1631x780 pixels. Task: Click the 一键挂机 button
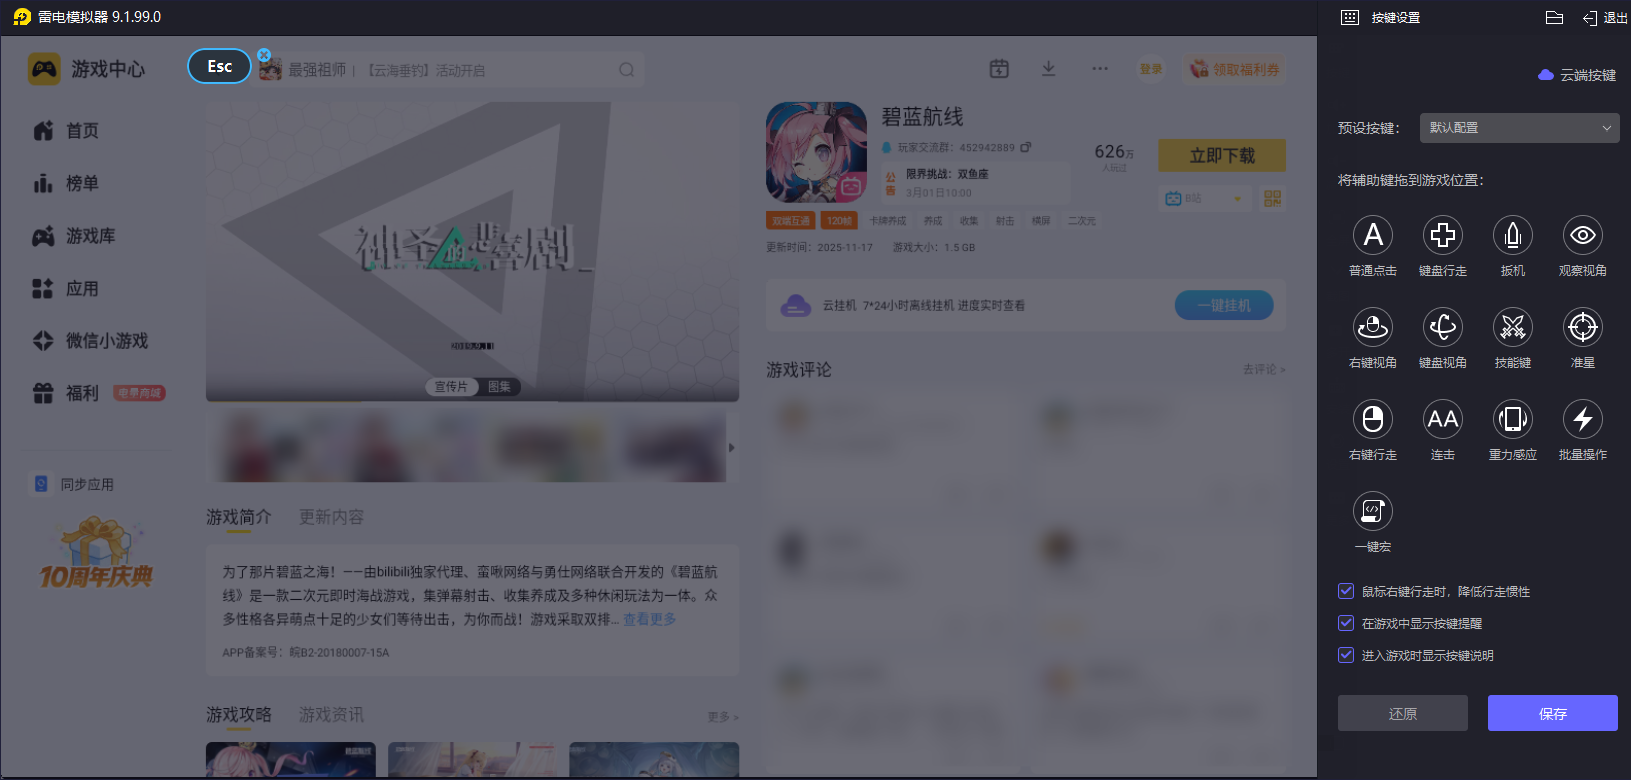pos(1224,305)
